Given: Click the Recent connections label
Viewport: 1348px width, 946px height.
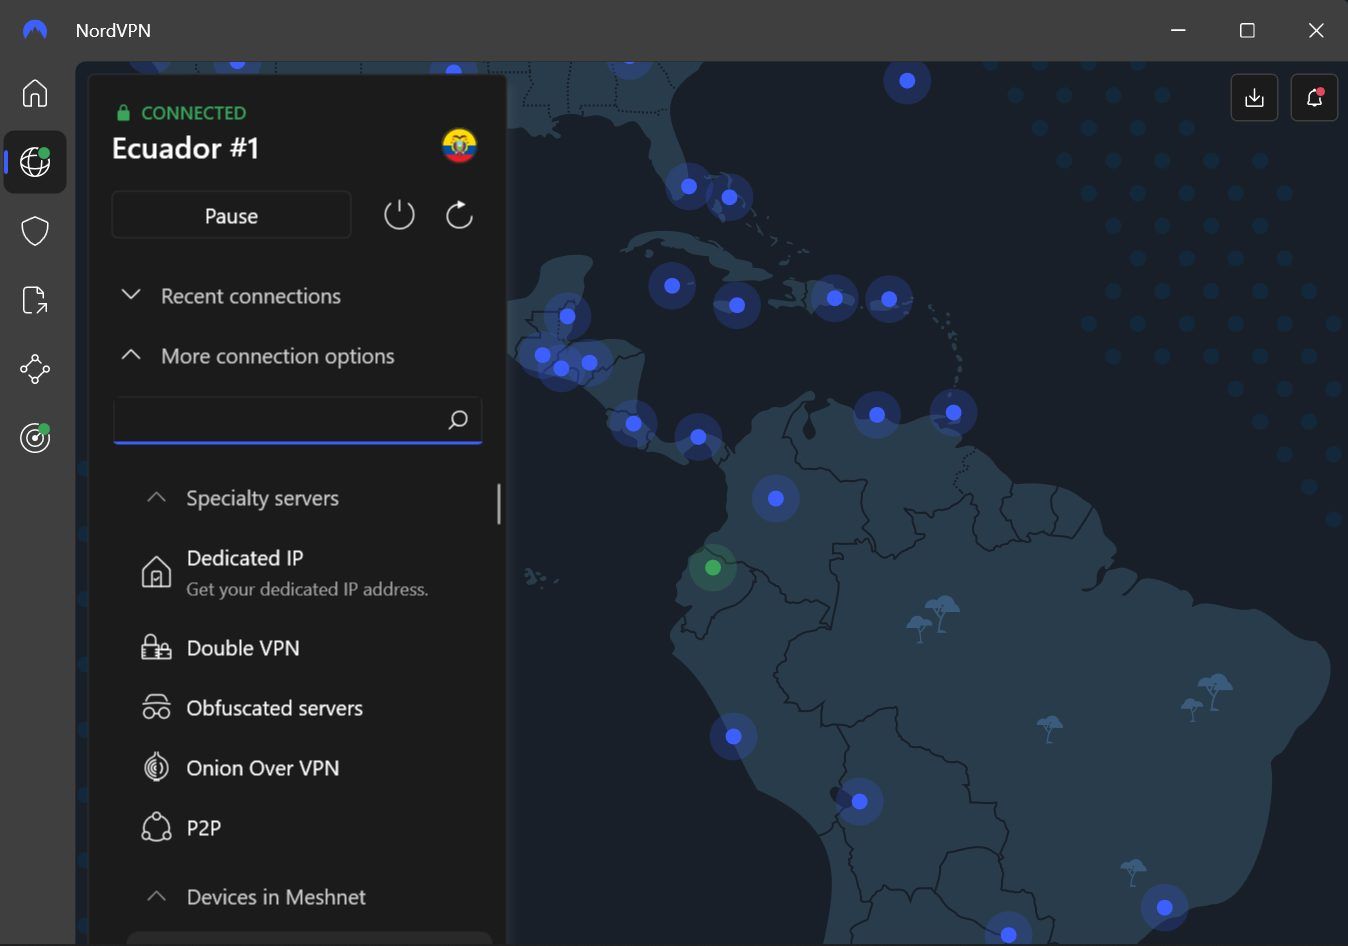Looking at the screenshot, I should coord(251,296).
